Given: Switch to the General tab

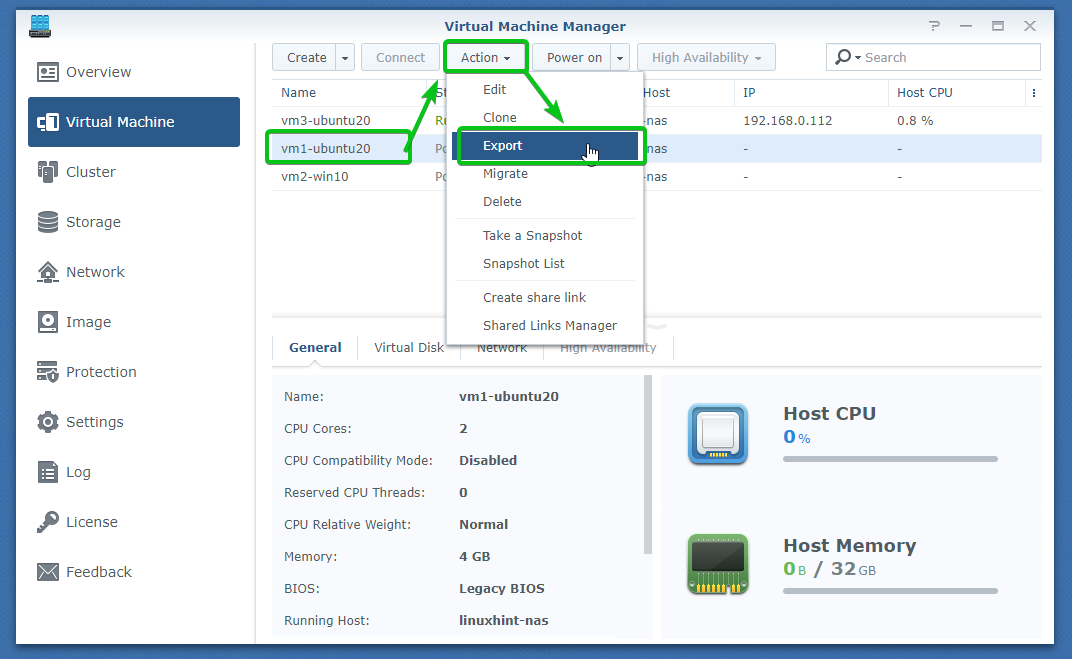Looking at the screenshot, I should click(x=315, y=347).
